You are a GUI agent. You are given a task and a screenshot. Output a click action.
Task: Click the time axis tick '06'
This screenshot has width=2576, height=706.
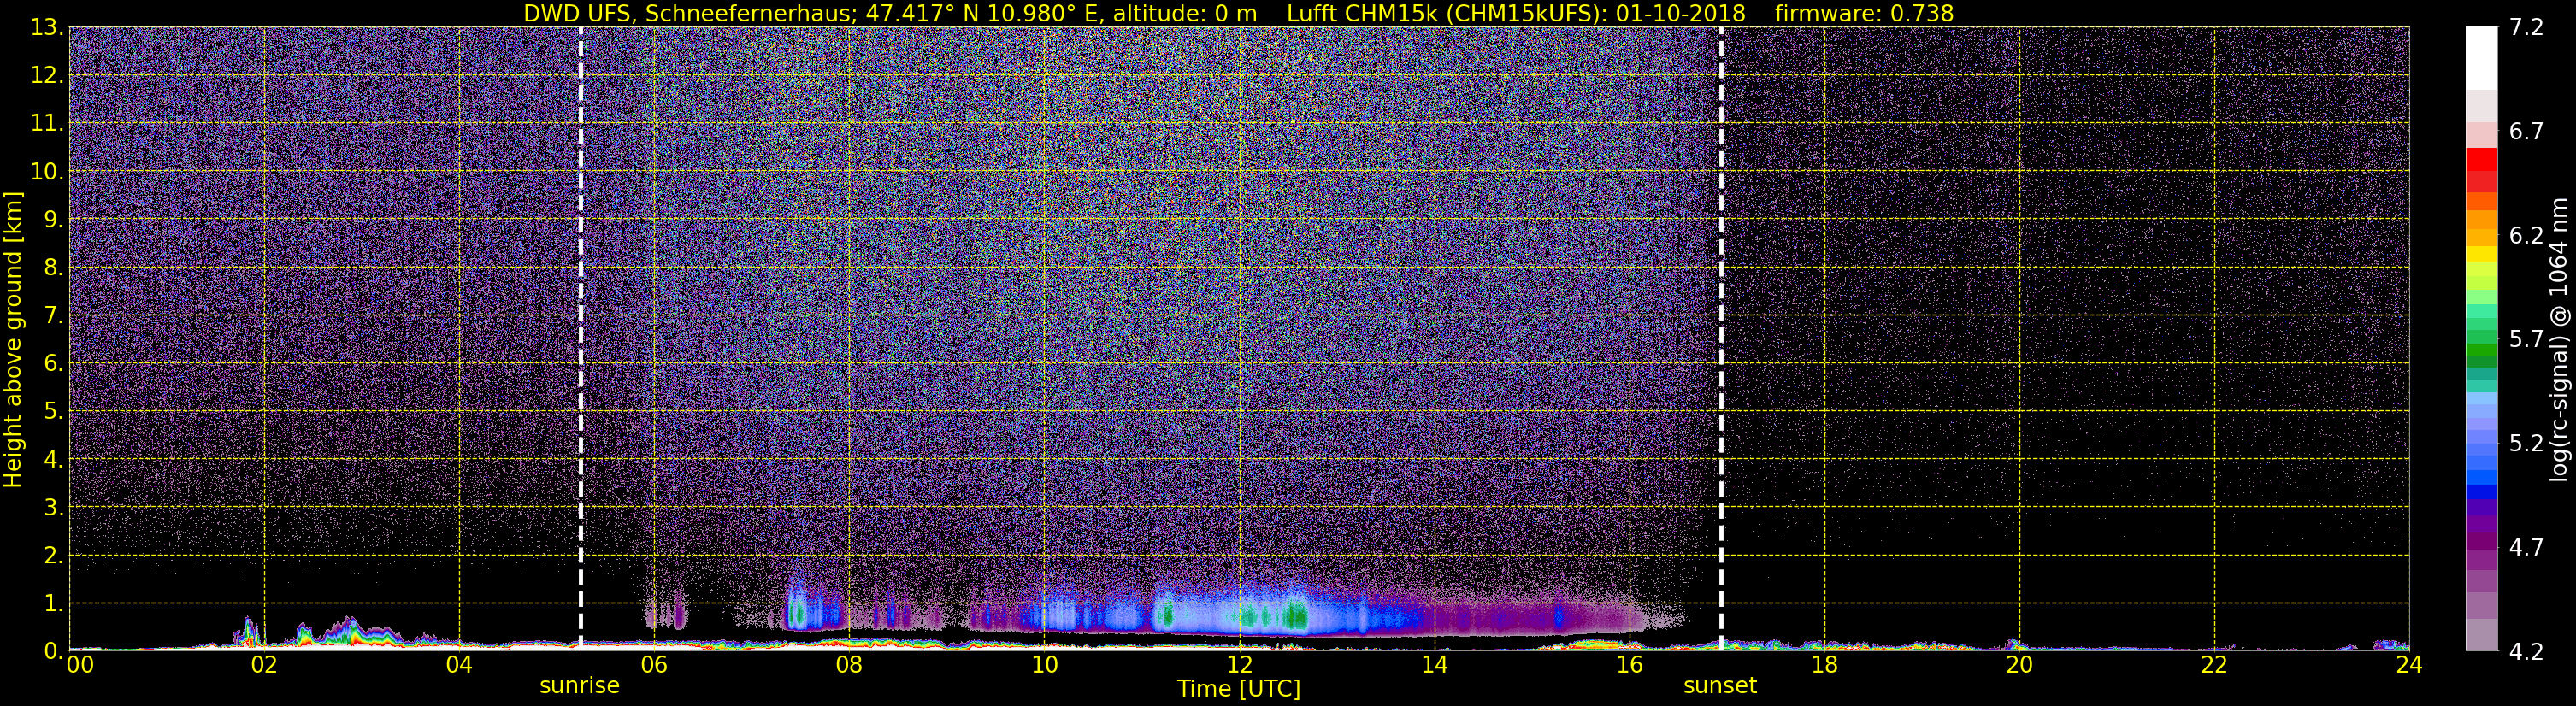(x=654, y=665)
